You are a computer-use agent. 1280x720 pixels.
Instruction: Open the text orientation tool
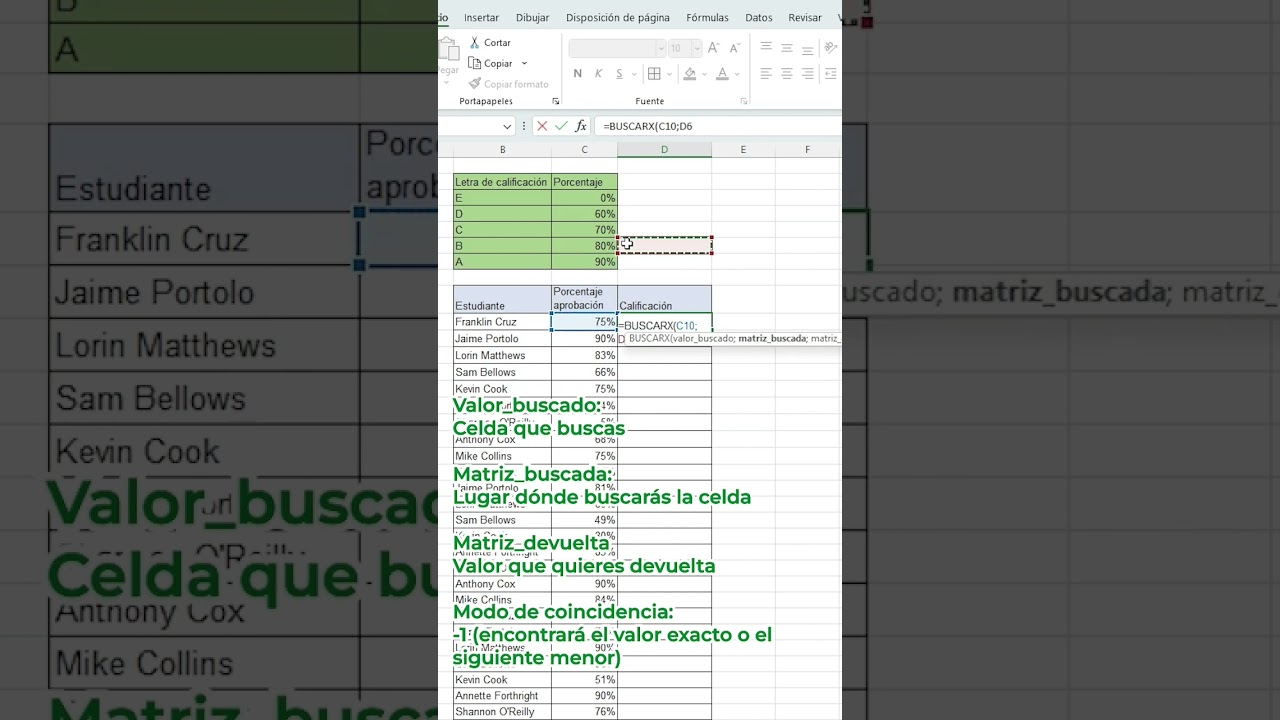tap(830, 48)
